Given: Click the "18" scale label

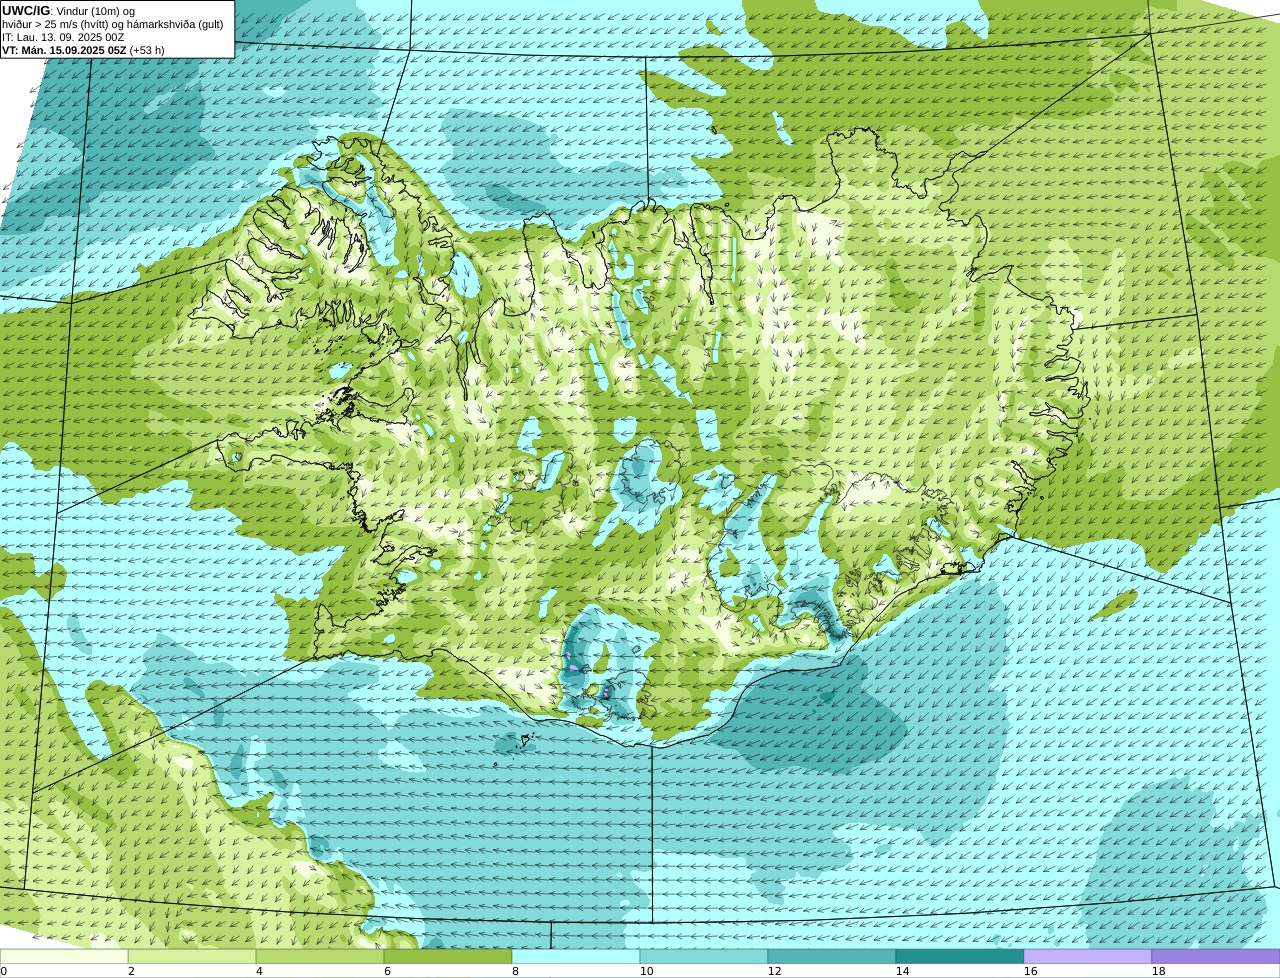Looking at the screenshot, I should point(1159,971).
